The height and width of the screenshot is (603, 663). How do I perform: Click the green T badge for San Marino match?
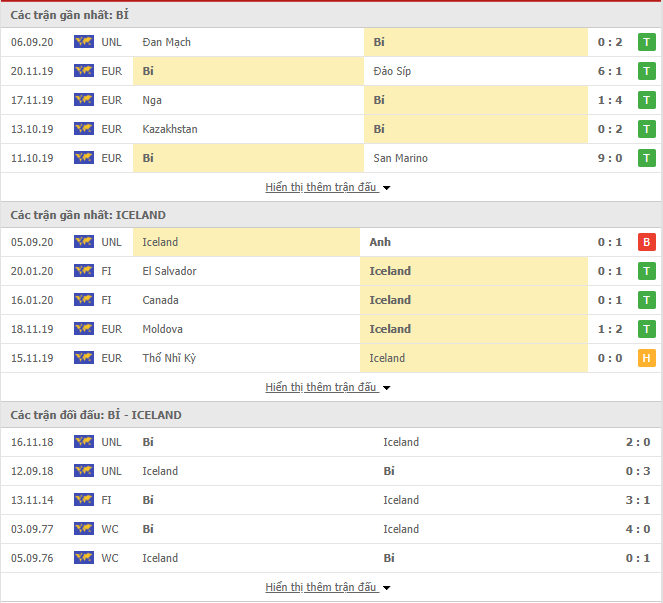(x=647, y=158)
